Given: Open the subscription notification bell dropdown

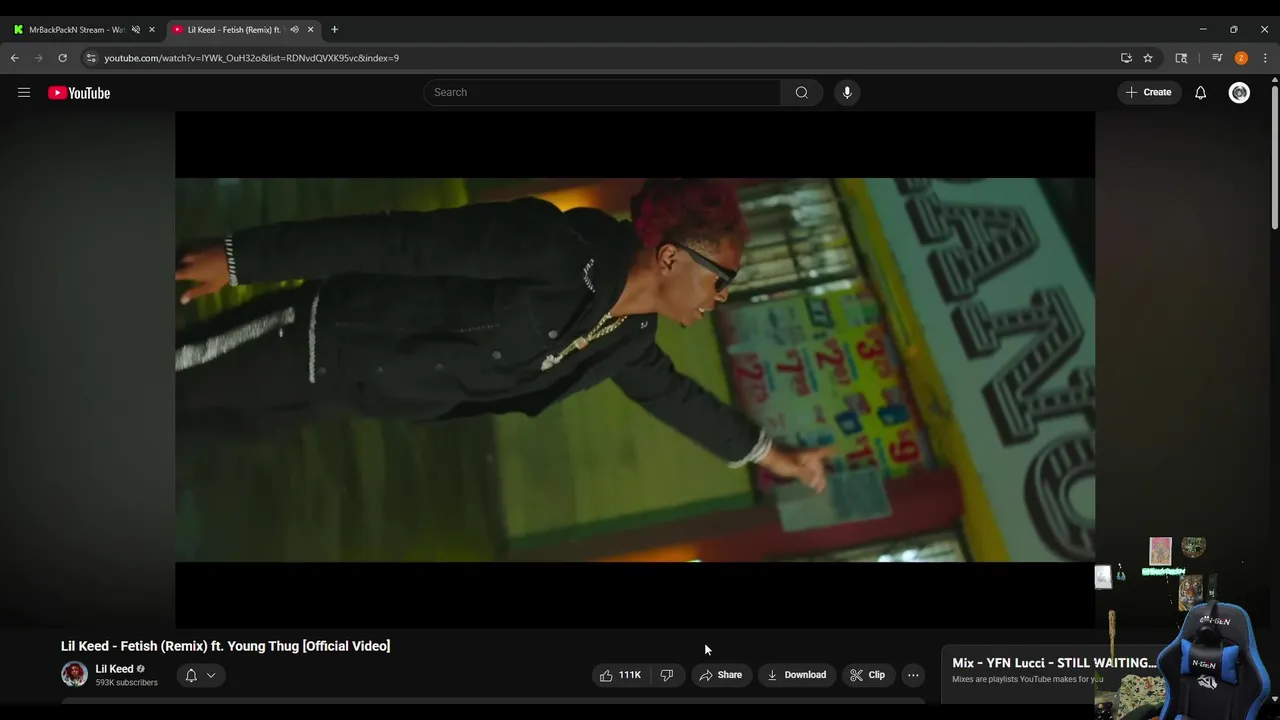Looking at the screenshot, I should click(201, 675).
